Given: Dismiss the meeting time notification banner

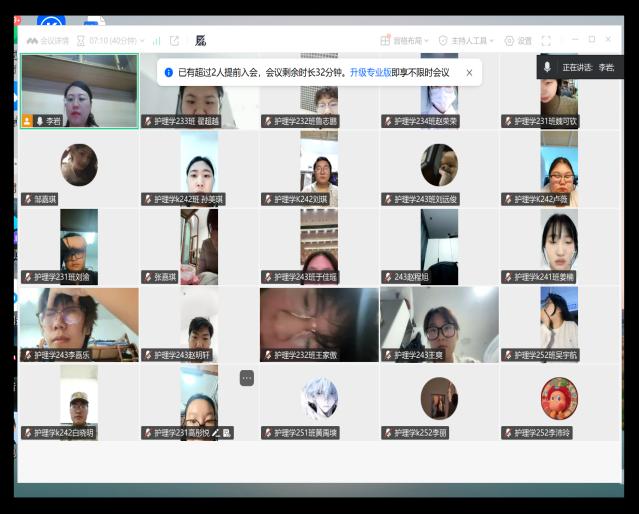Looking at the screenshot, I should [469, 72].
